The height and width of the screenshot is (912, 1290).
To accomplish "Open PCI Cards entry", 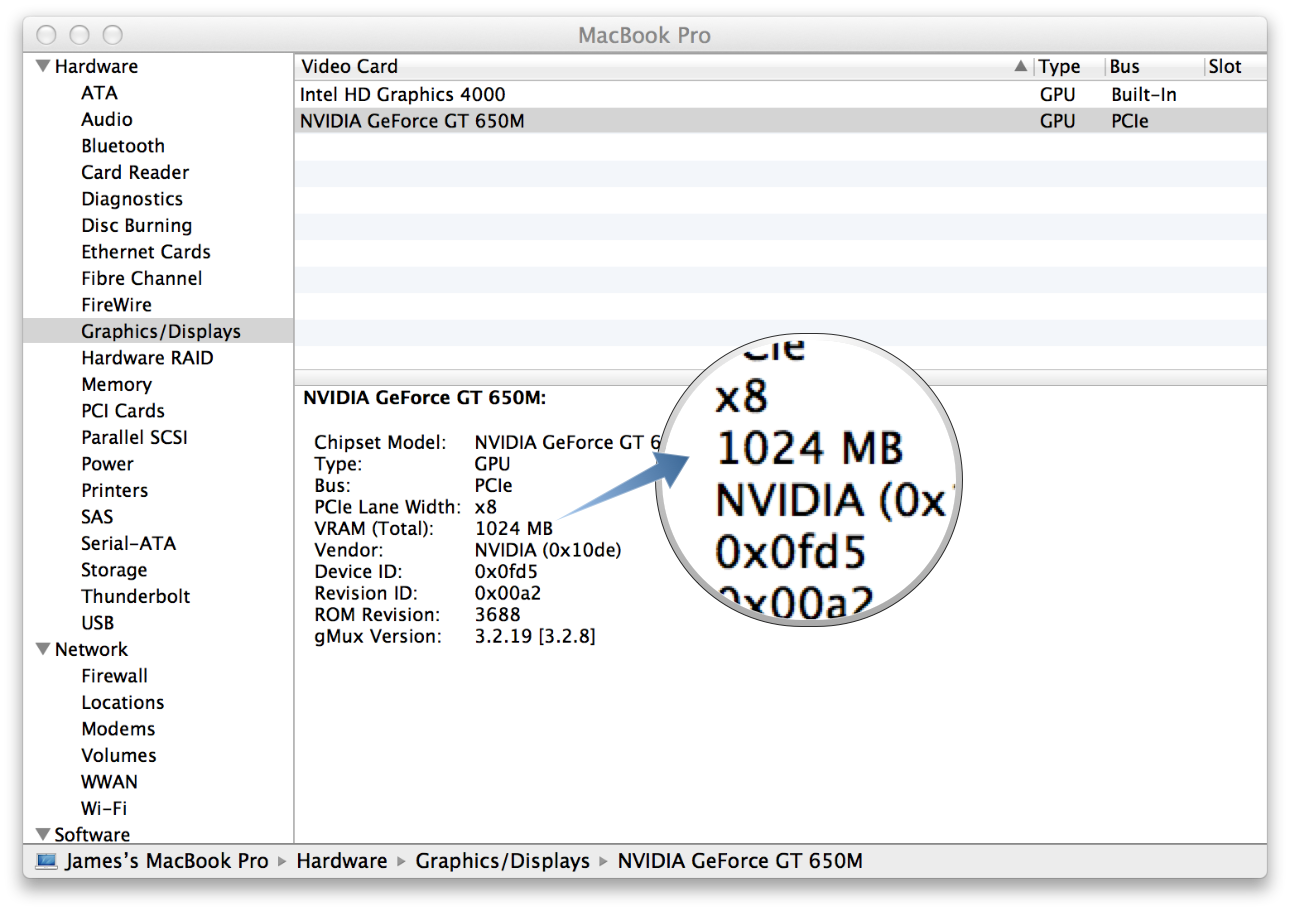I will click(x=123, y=411).
